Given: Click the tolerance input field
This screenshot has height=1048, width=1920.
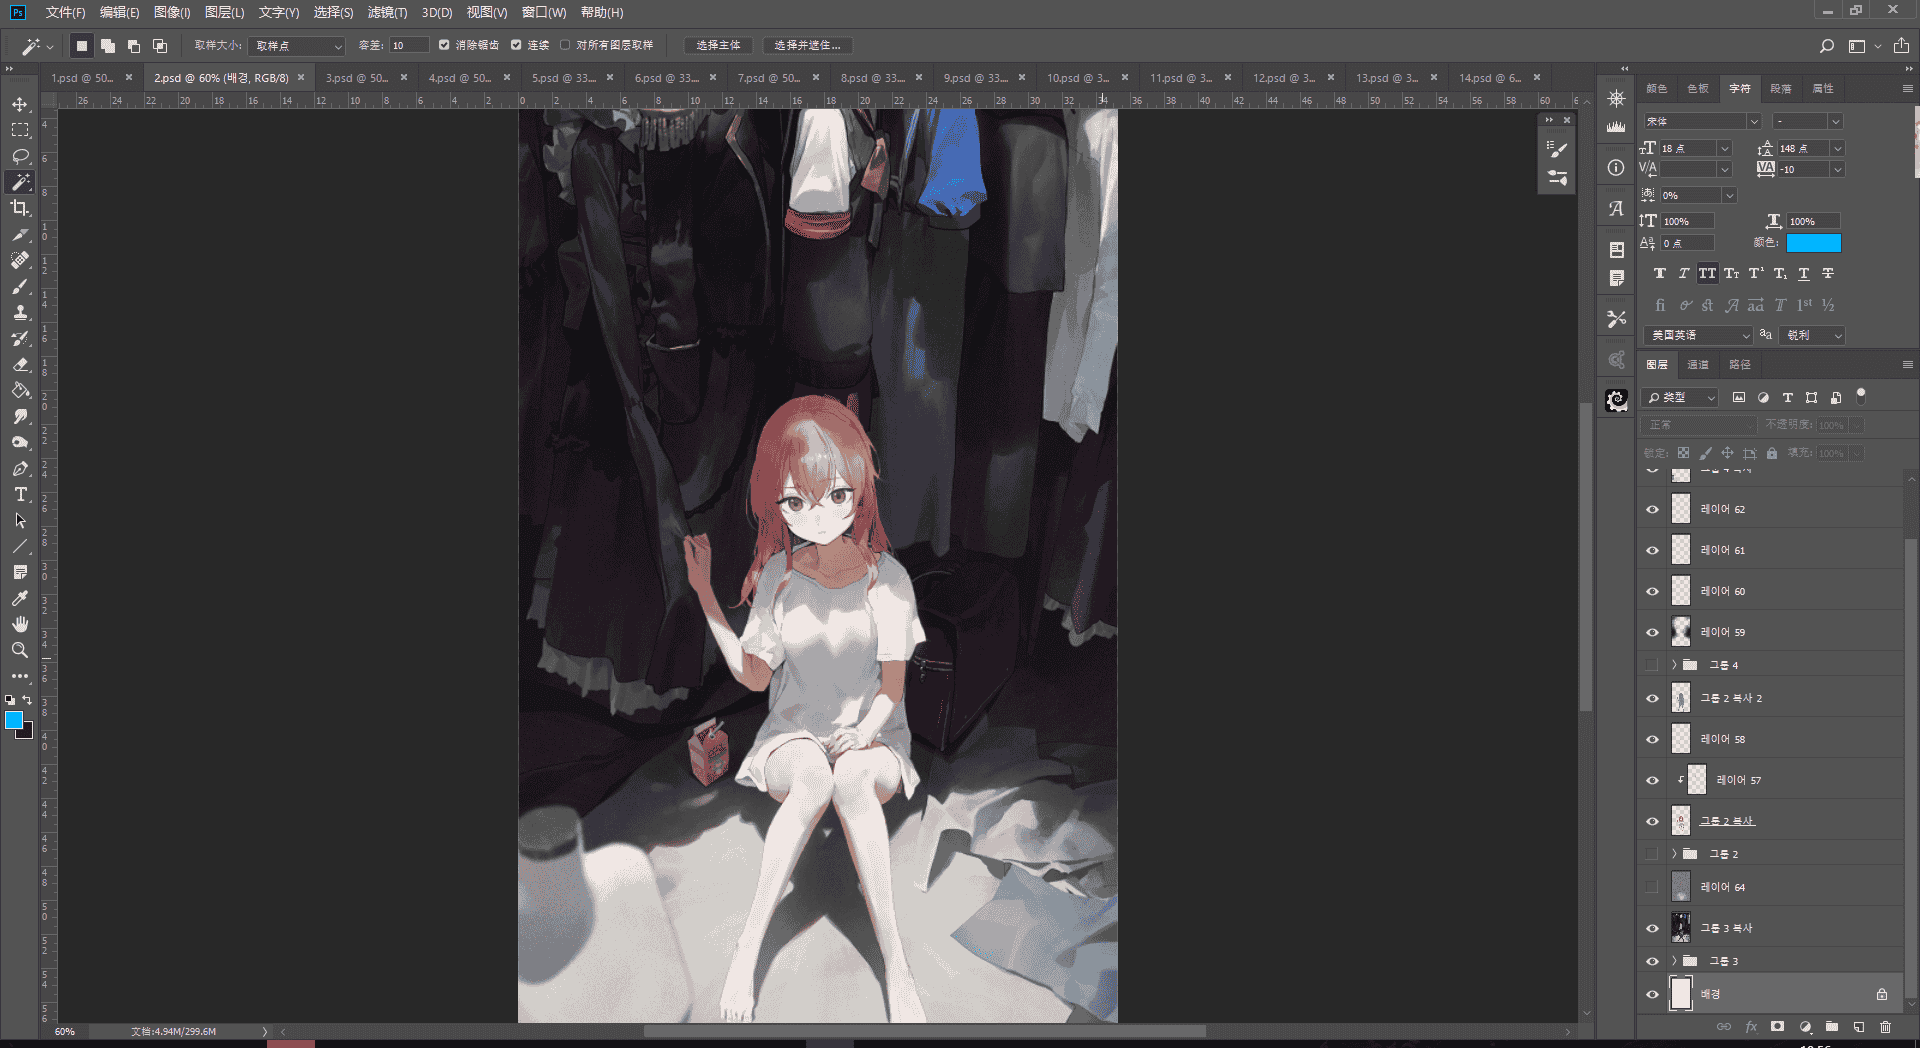Looking at the screenshot, I should (x=409, y=46).
